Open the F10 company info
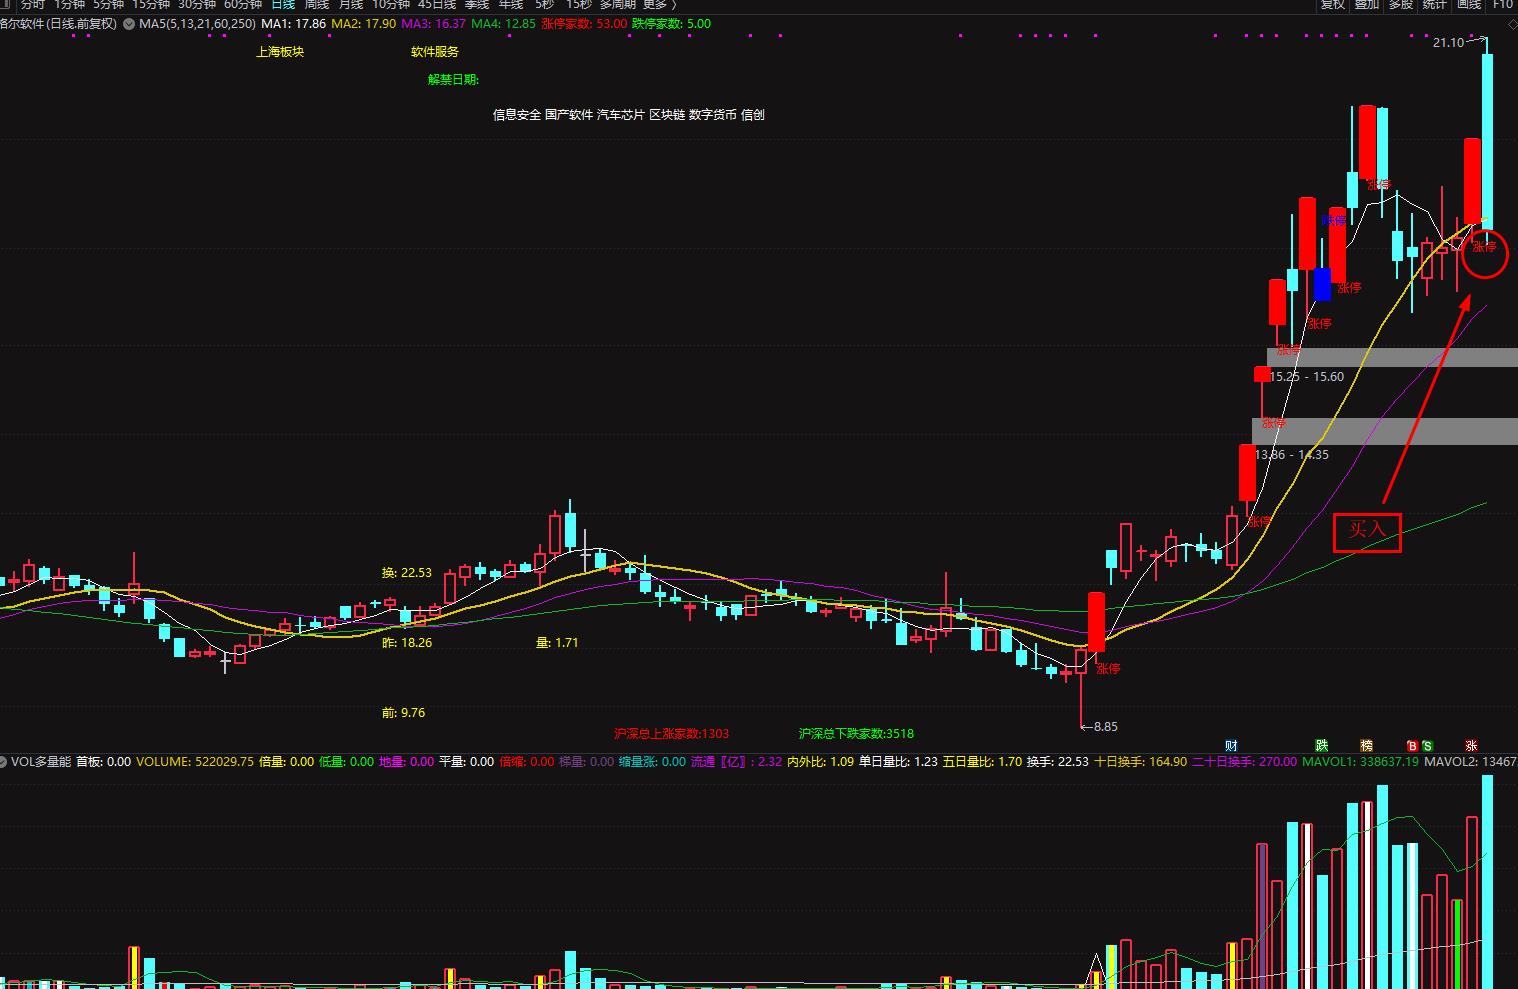The height and width of the screenshot is (989, 1518). point(1503,4)
